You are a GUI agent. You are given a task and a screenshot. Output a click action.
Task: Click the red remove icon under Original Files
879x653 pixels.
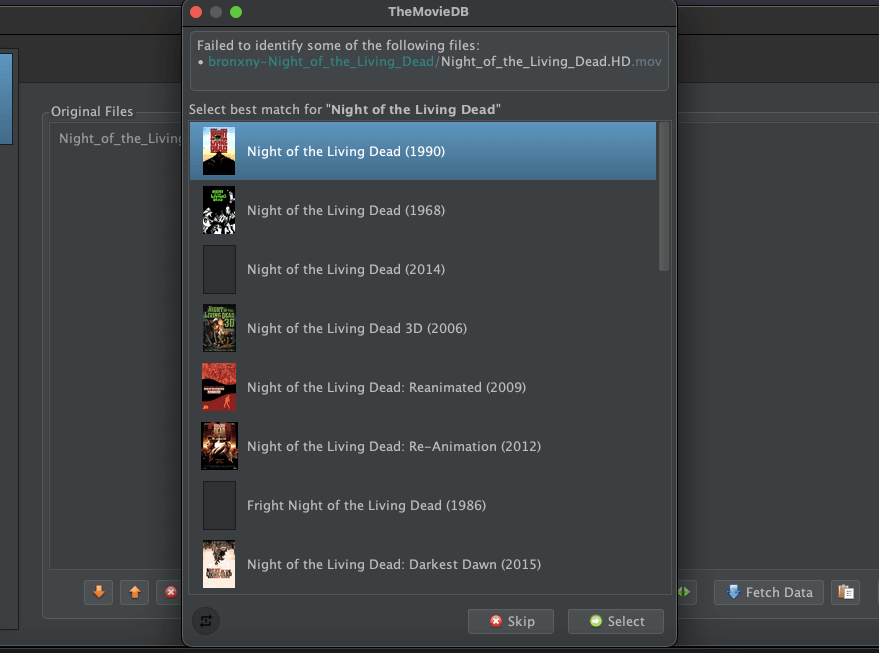click(x=170, y=592)
